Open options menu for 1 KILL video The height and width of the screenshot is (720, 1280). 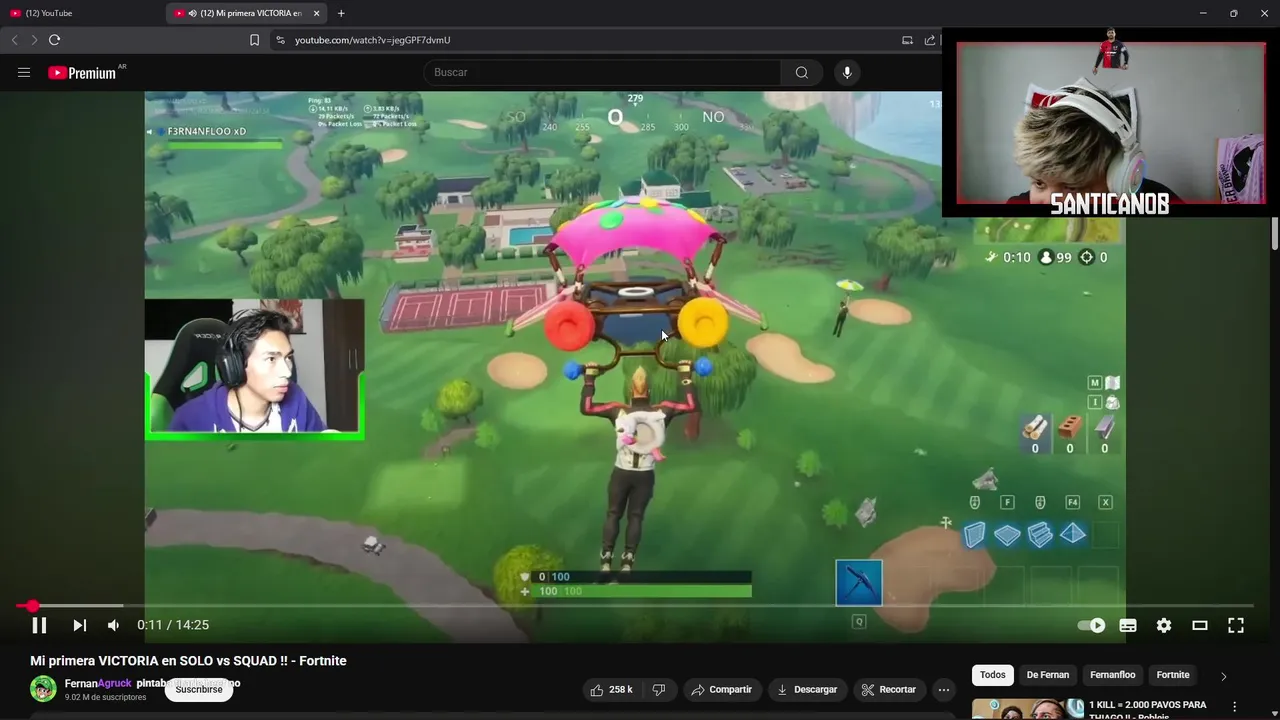(1234, 706)
